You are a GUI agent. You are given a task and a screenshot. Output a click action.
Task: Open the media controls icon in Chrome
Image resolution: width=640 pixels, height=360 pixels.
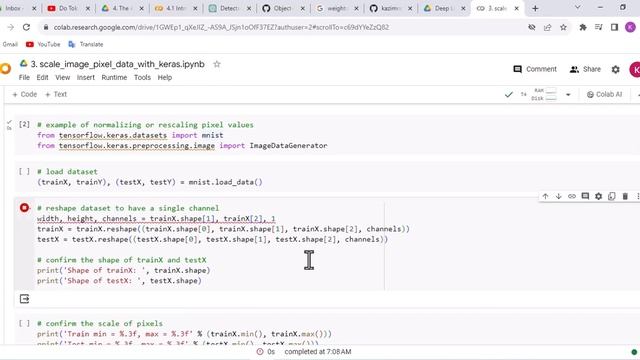pyautogui.click(x=599, y=27)
